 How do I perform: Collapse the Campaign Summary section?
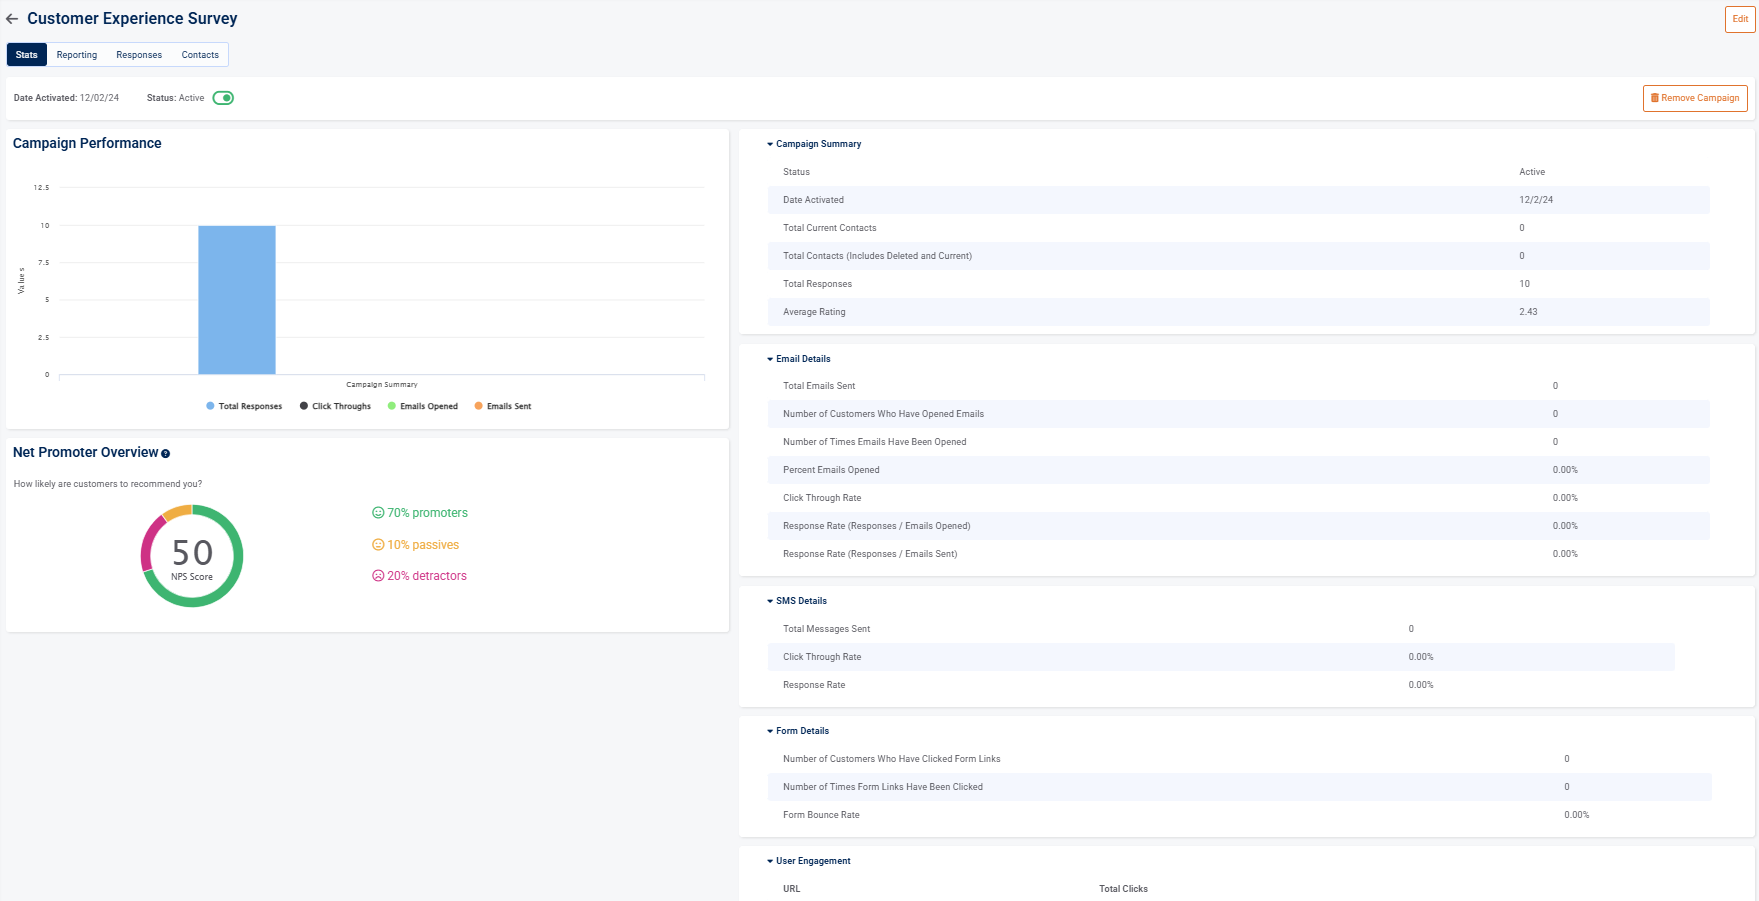point(770,144)
